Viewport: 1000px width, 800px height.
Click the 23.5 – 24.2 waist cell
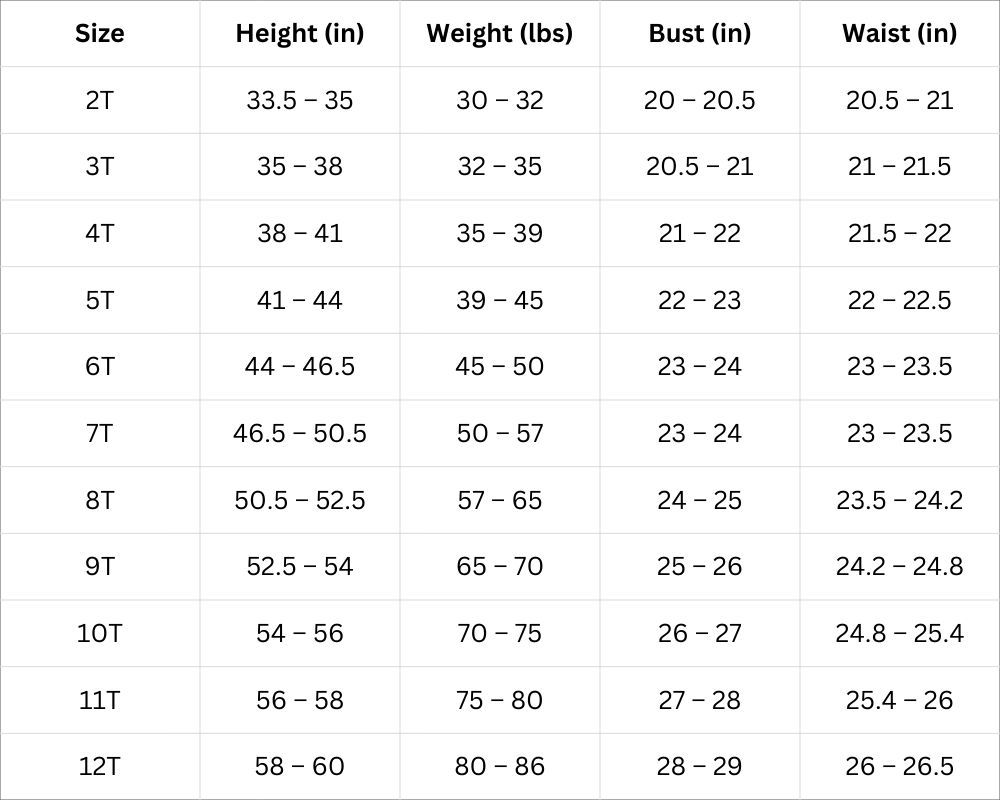coord(899,500)
